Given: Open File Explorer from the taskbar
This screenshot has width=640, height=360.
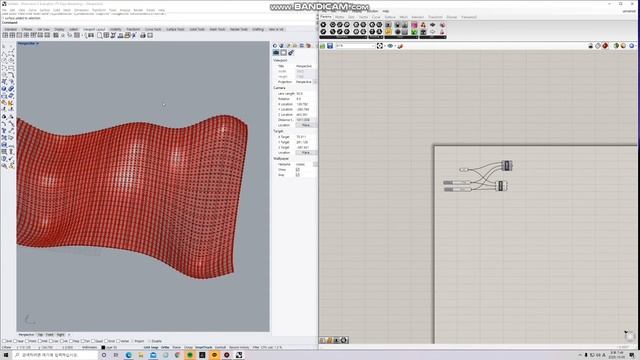Looking at the screenshot, I should point(141,355).
